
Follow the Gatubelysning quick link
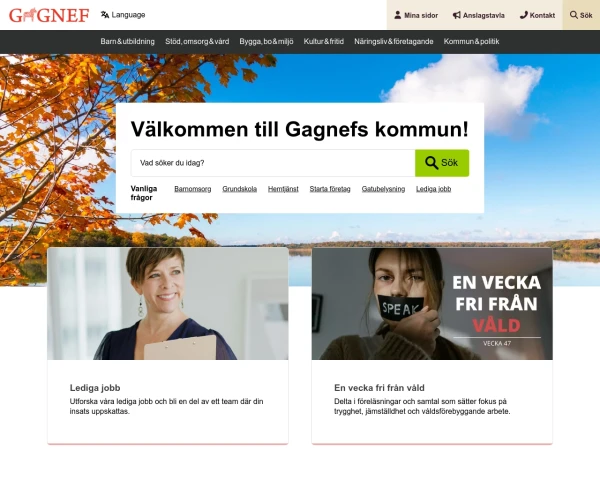click(x=383, y=189)
